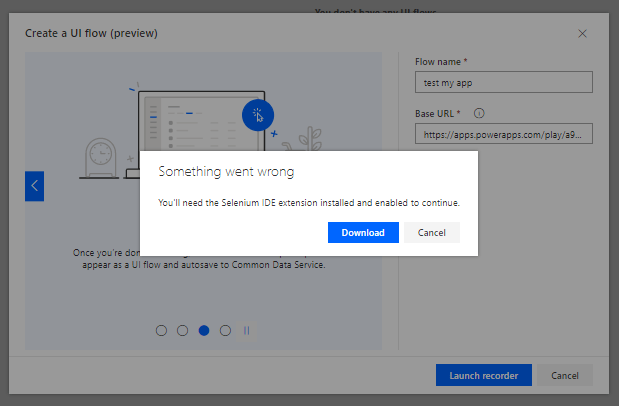Open the Base URL info icon
Screen dimensions: 619x406
tap(479, 113)
